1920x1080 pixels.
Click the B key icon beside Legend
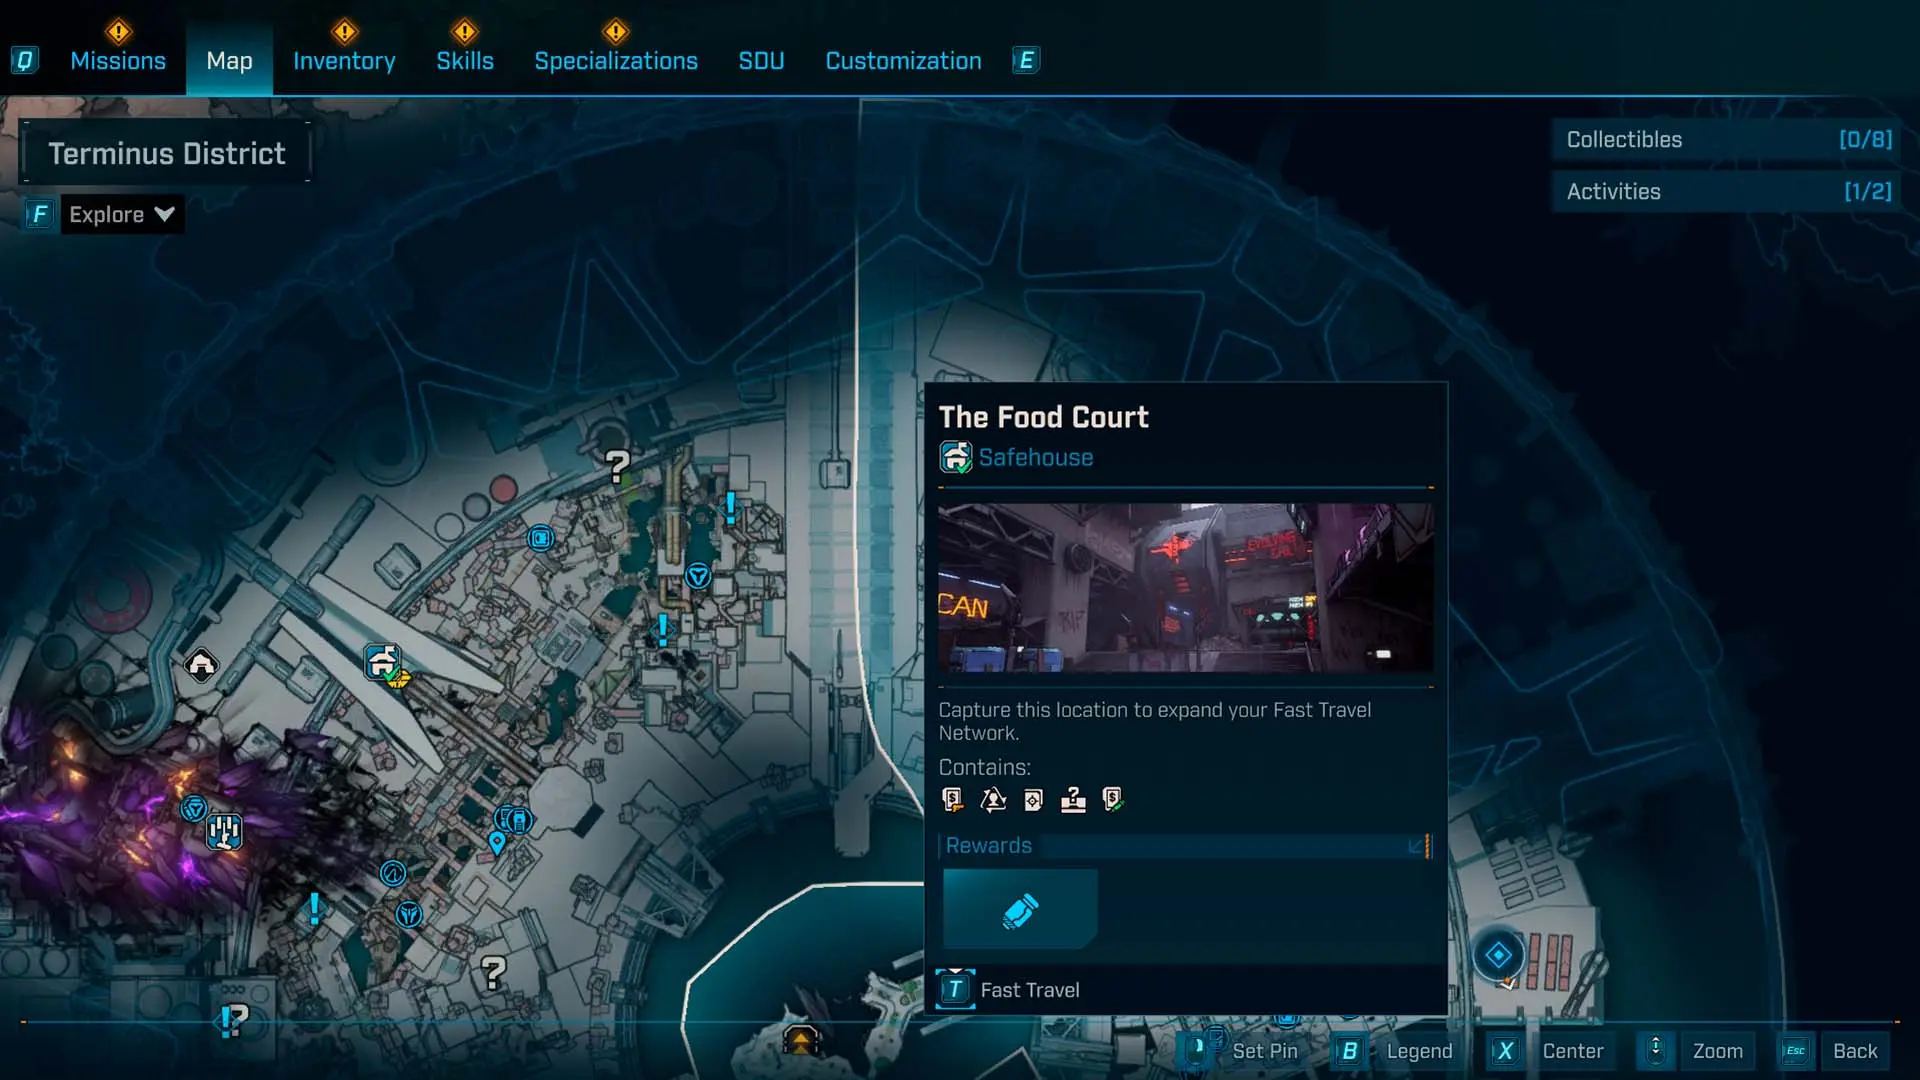coord(1349,1051)
